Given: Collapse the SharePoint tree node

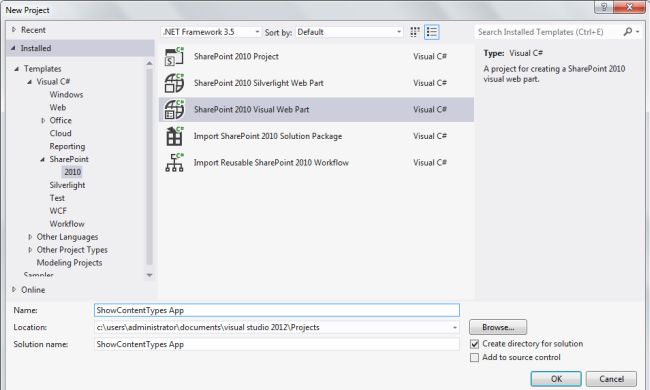Looking at the screenshot, I should point(43,159).
